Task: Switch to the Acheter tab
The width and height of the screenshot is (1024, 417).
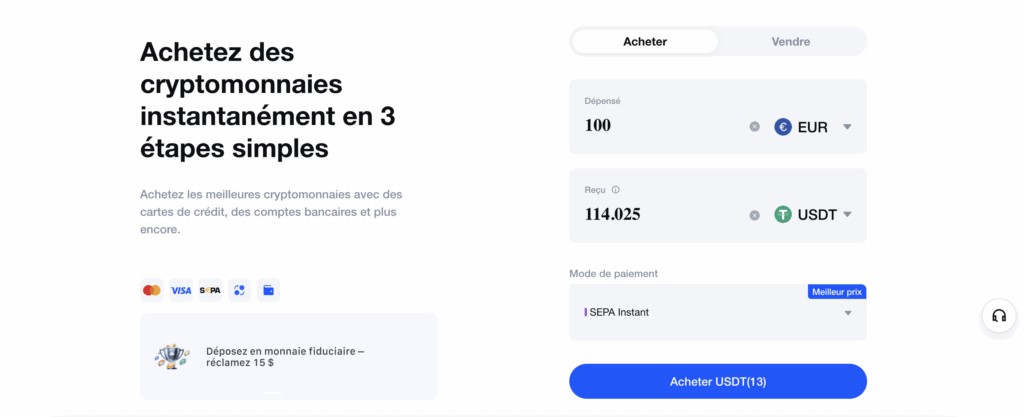Action: (x=645, y=42)
